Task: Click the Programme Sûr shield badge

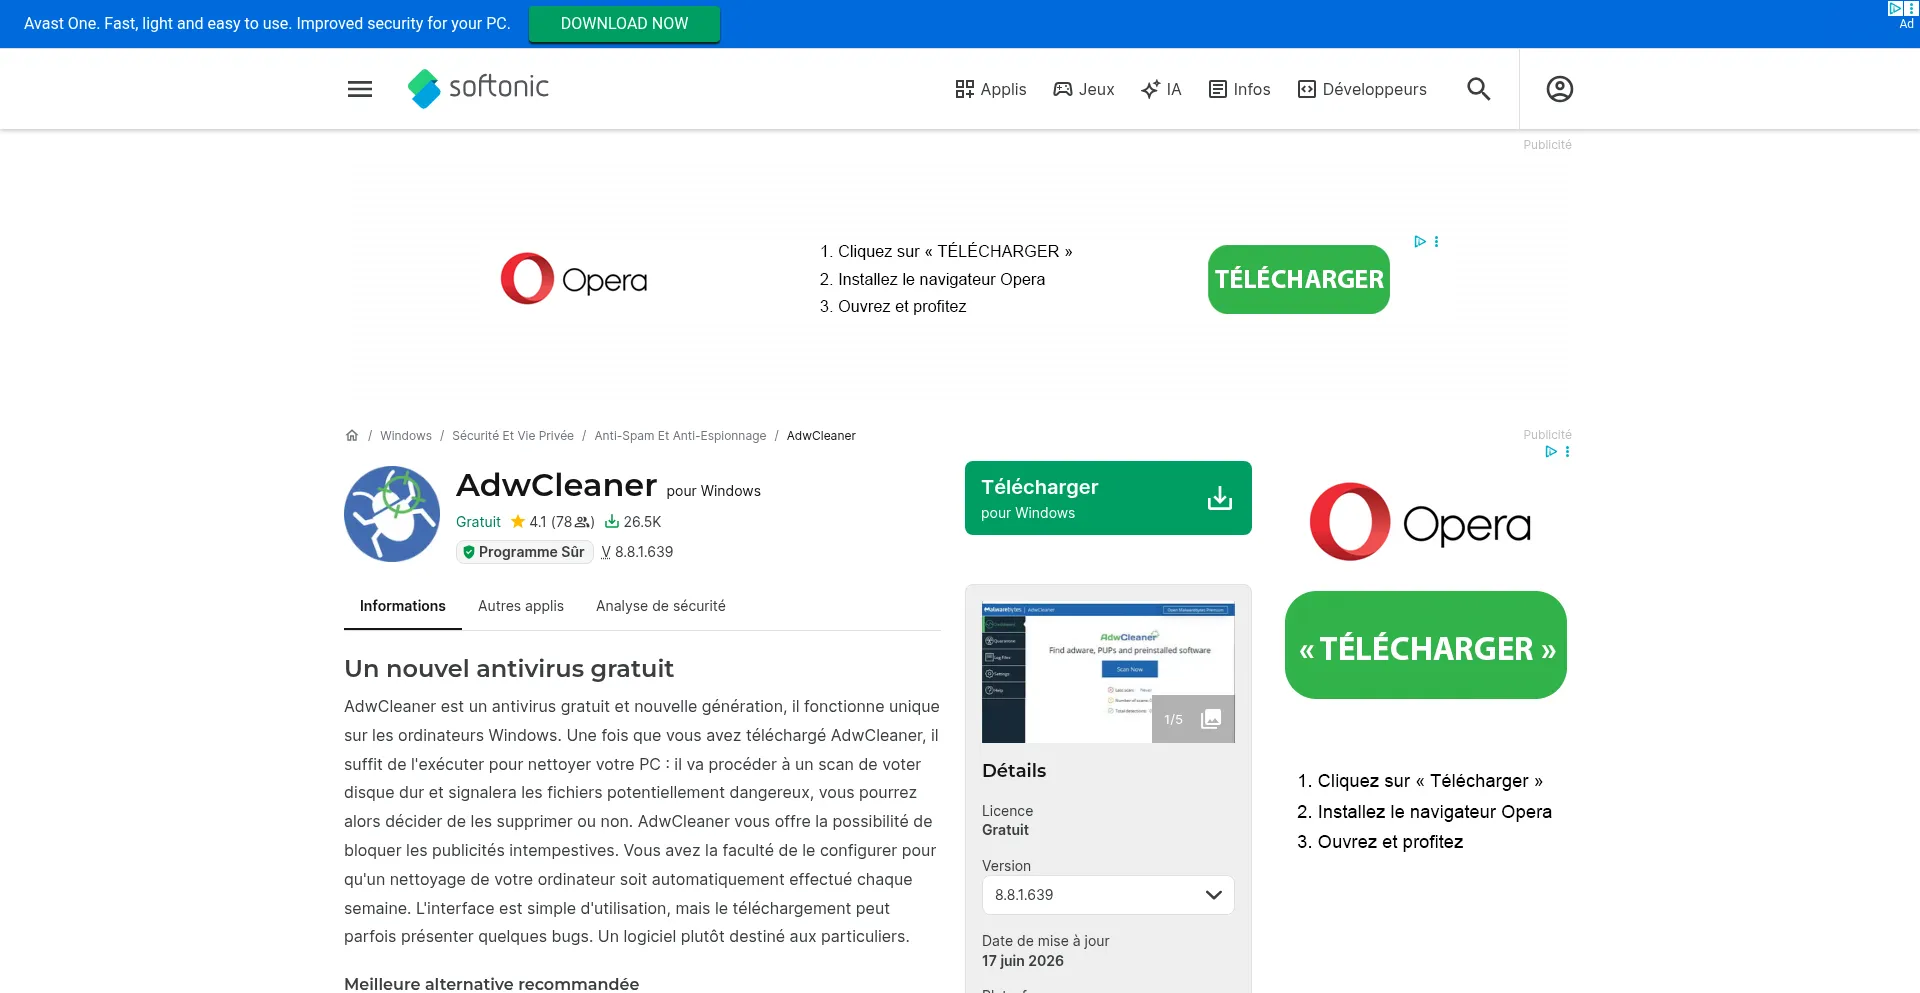Action: tap(524, 552)
